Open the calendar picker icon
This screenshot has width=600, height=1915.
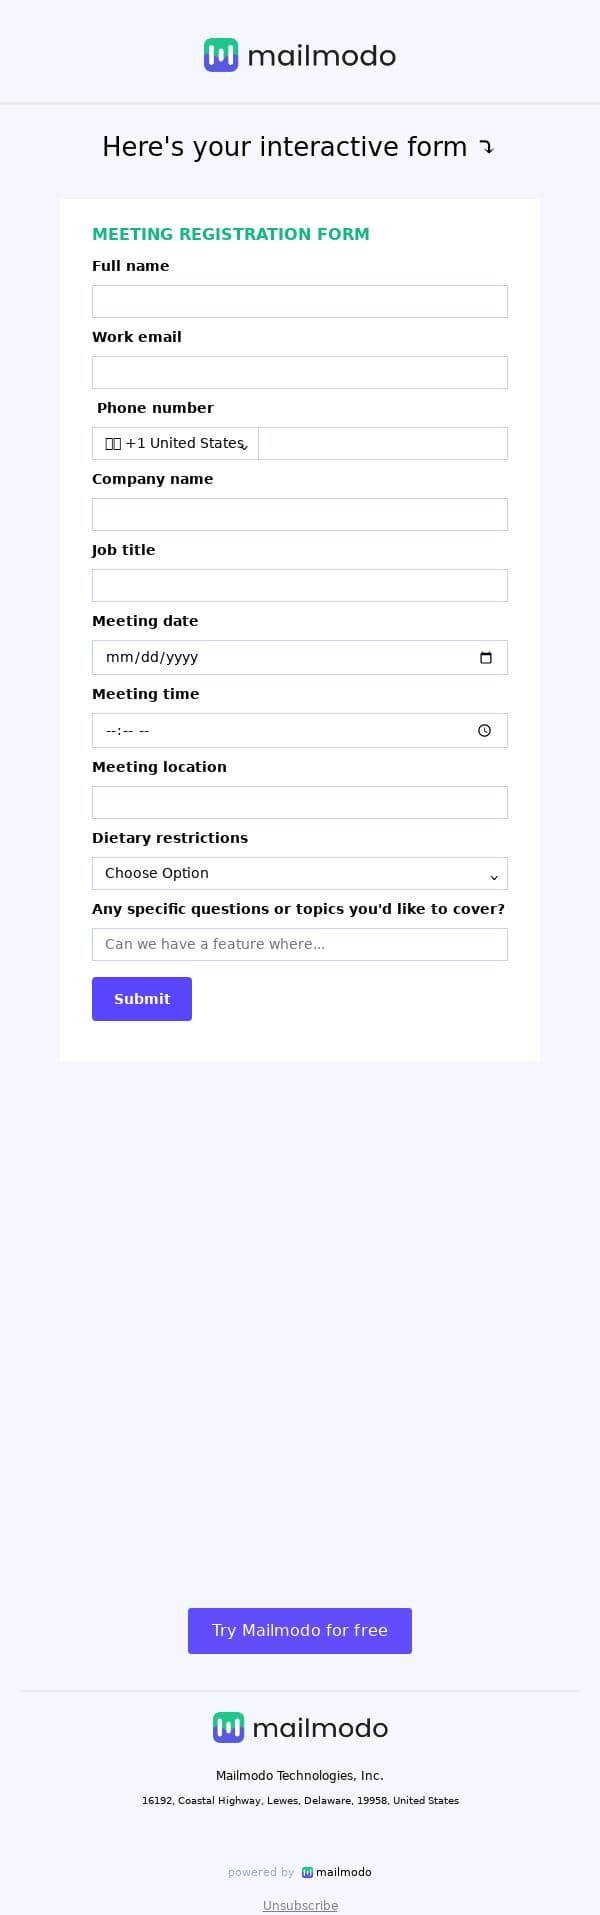(x=486, y=658)
